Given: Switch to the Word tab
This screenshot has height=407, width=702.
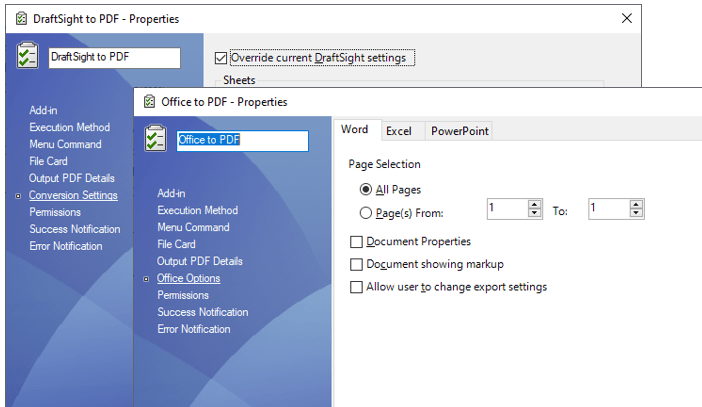Looking at the screenshot, I should 357,130.
